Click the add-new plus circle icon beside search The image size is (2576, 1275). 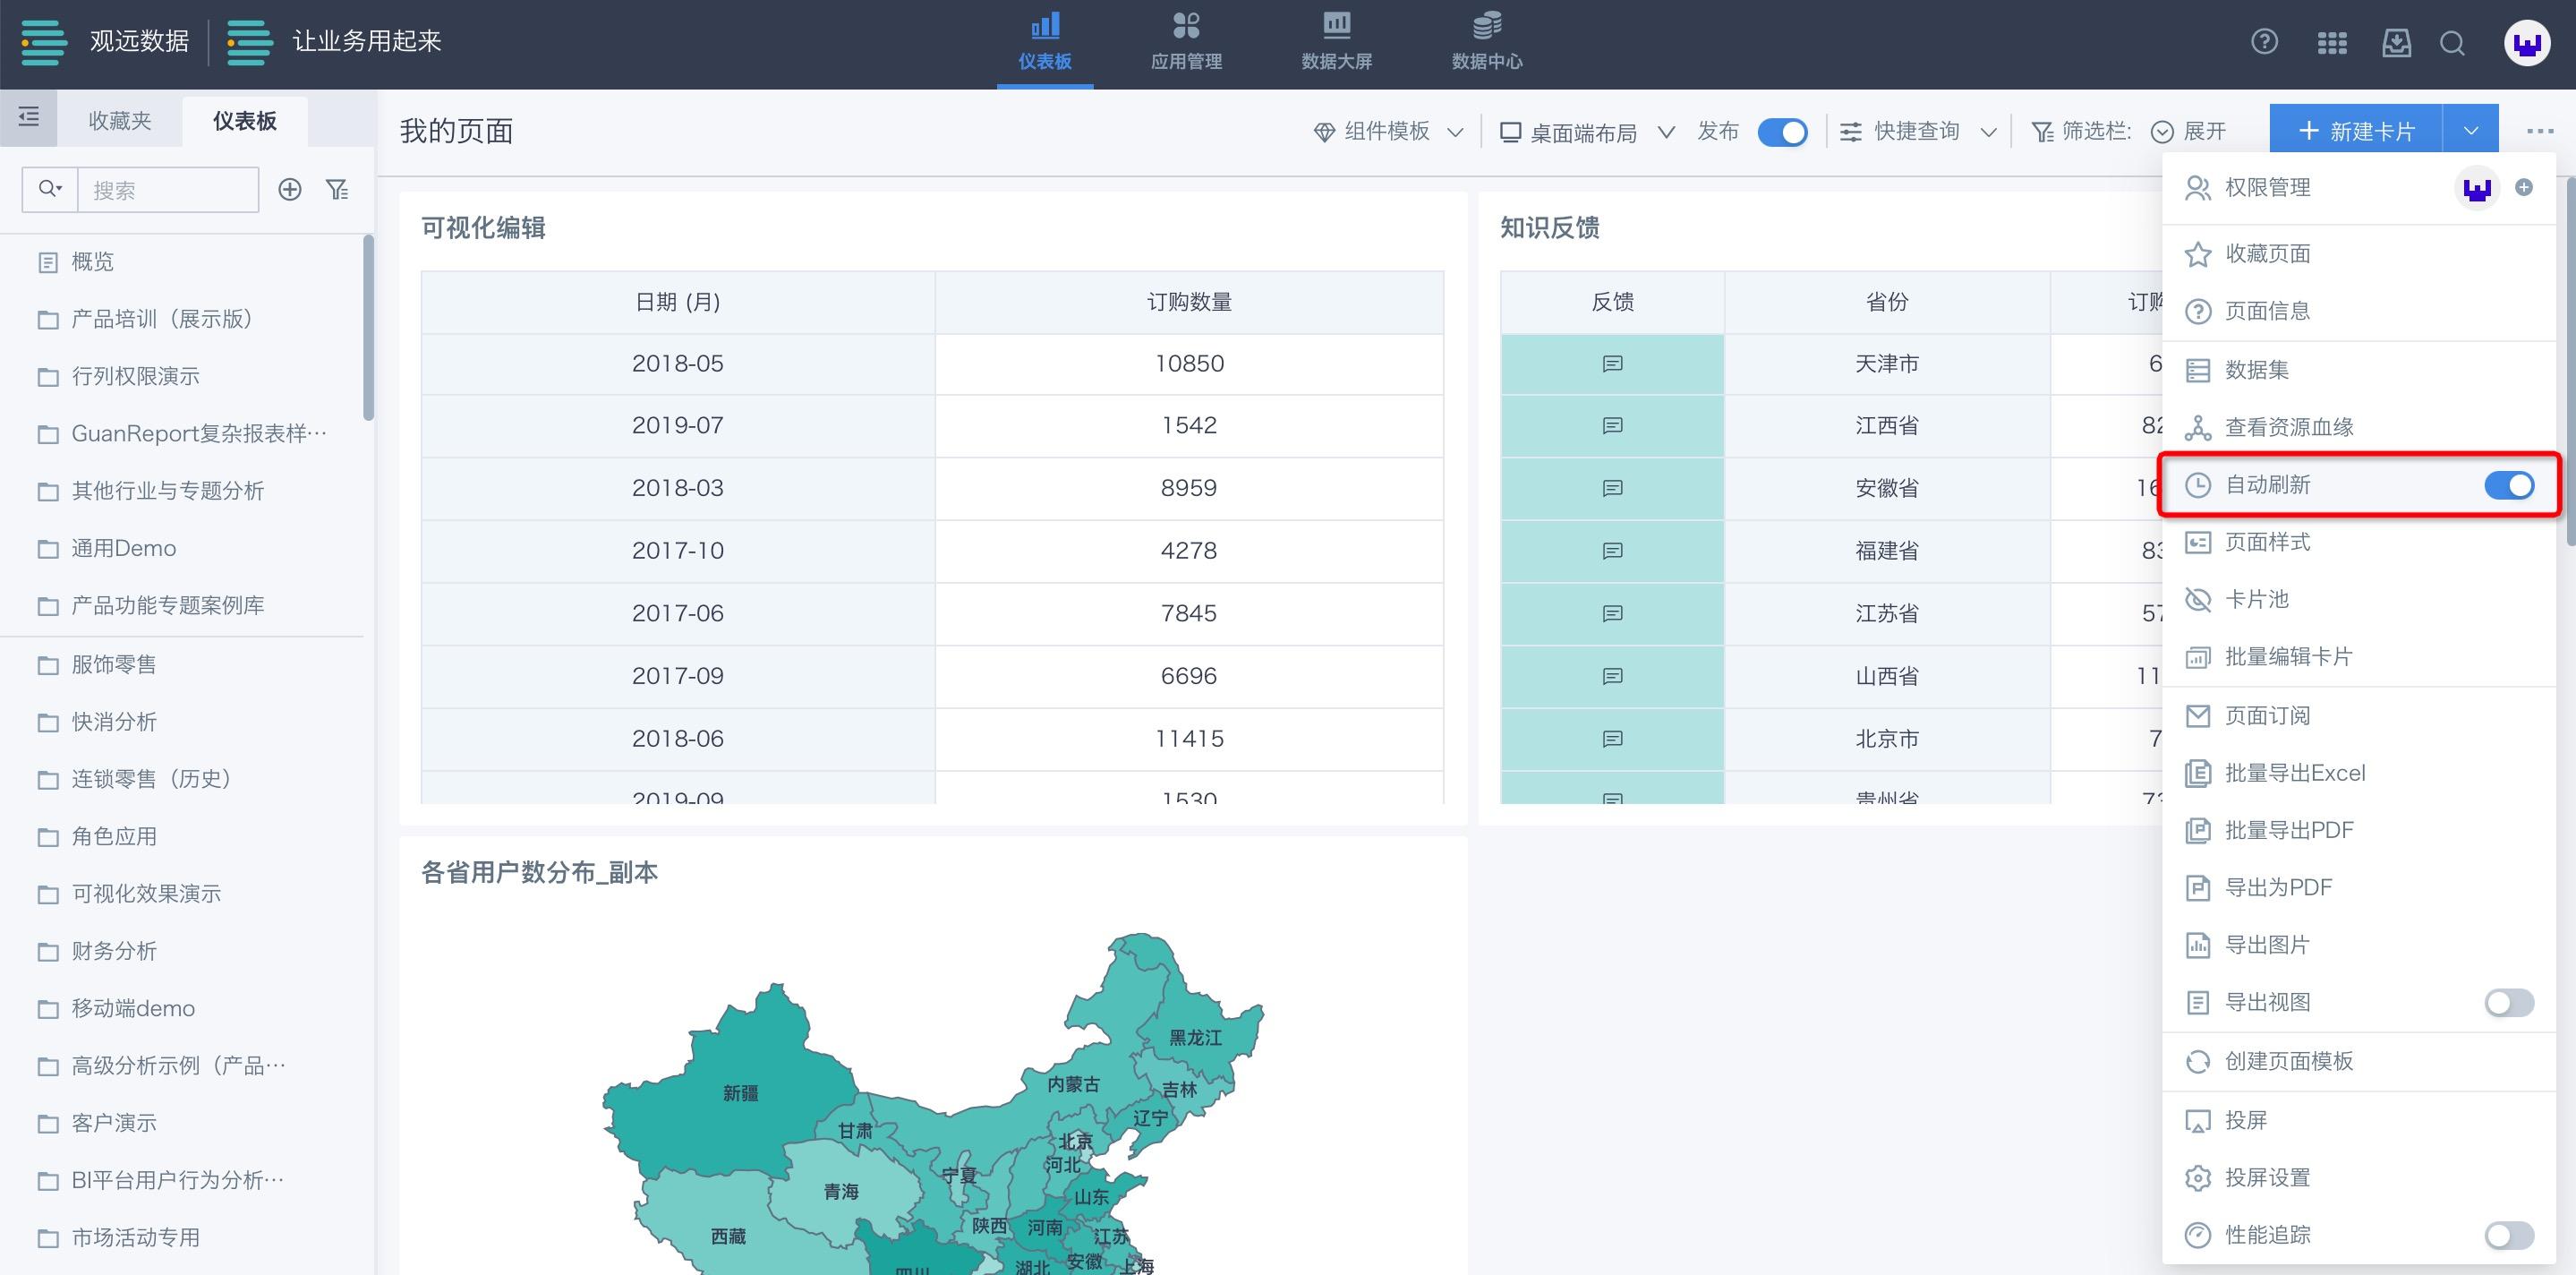coord(290,189)
